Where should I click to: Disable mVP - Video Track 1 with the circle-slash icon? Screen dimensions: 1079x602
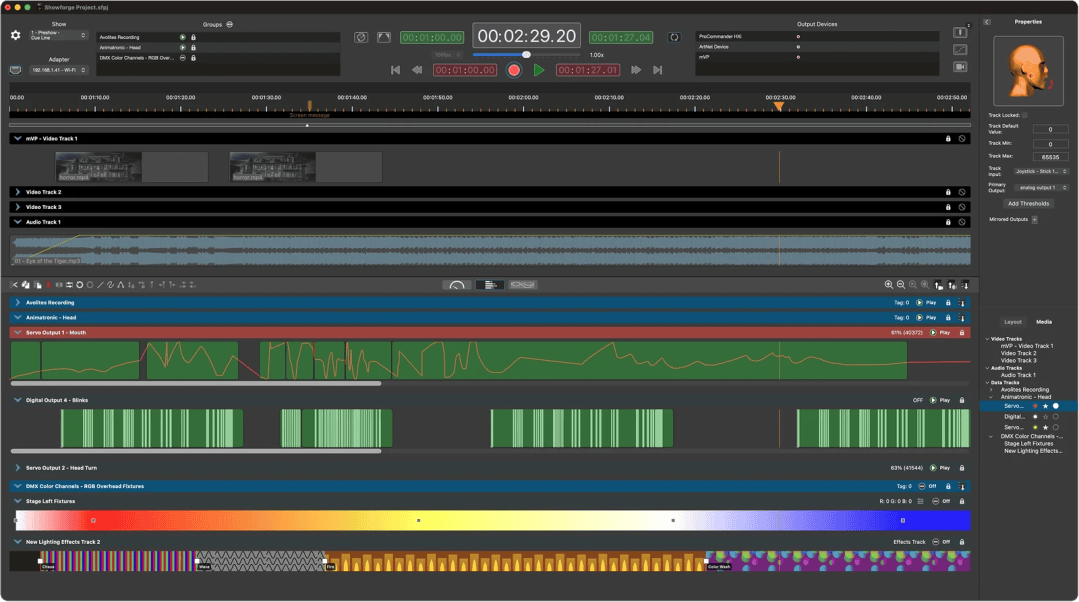tap(962, 139)
